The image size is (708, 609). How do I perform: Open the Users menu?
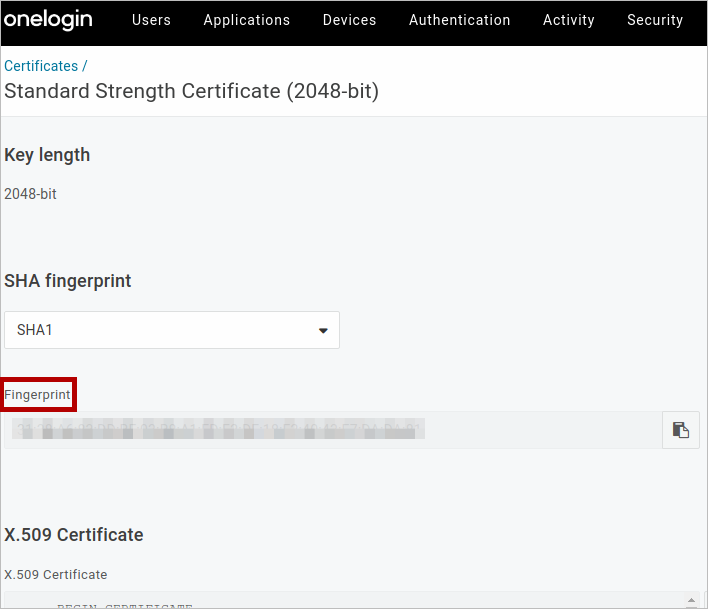151,20
